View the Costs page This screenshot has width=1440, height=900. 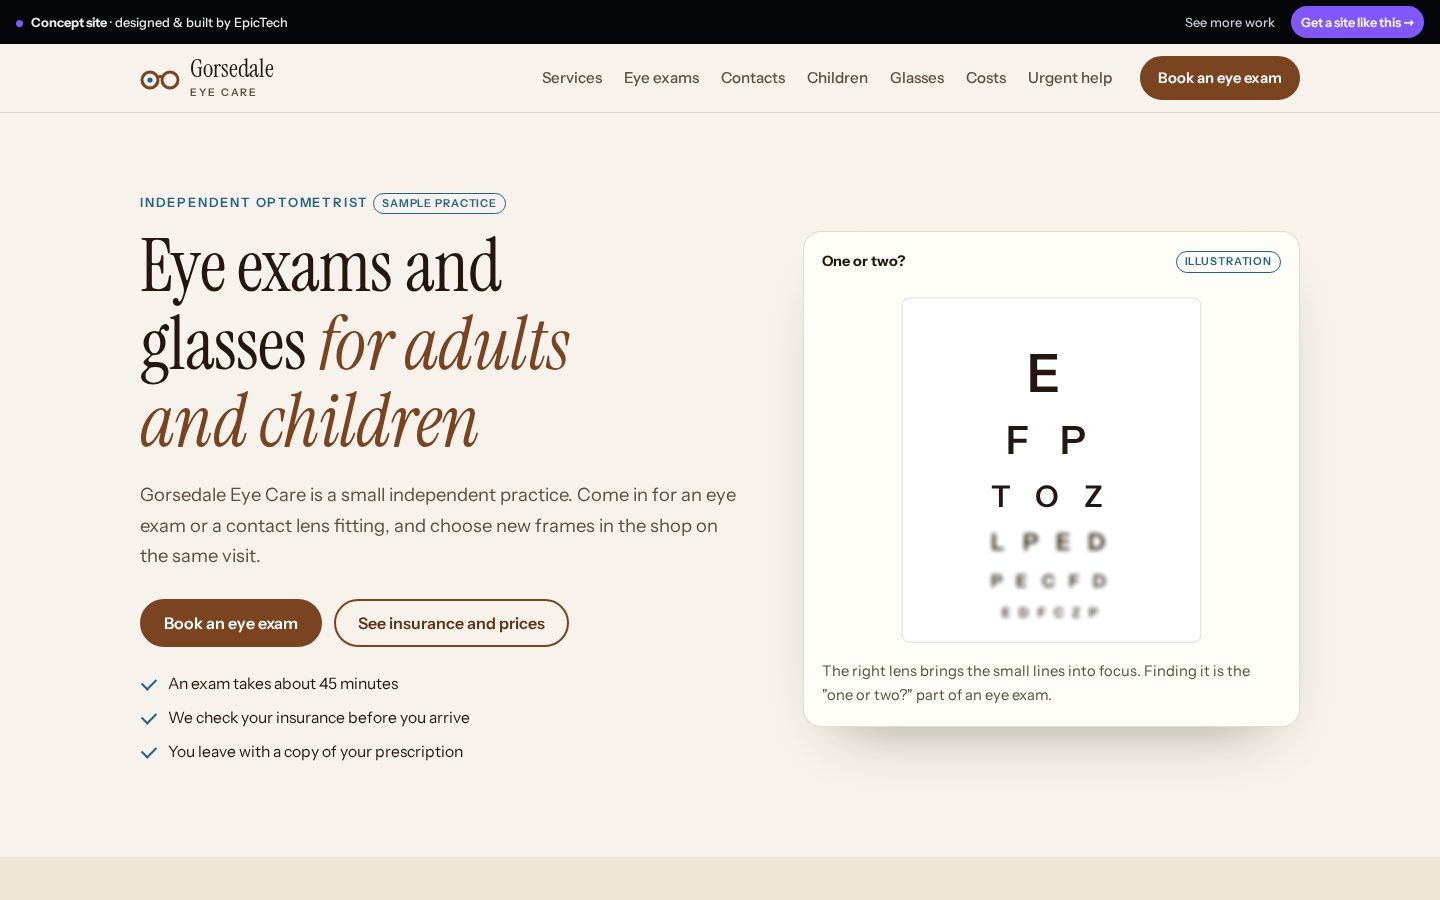click(x=986, y=78)
